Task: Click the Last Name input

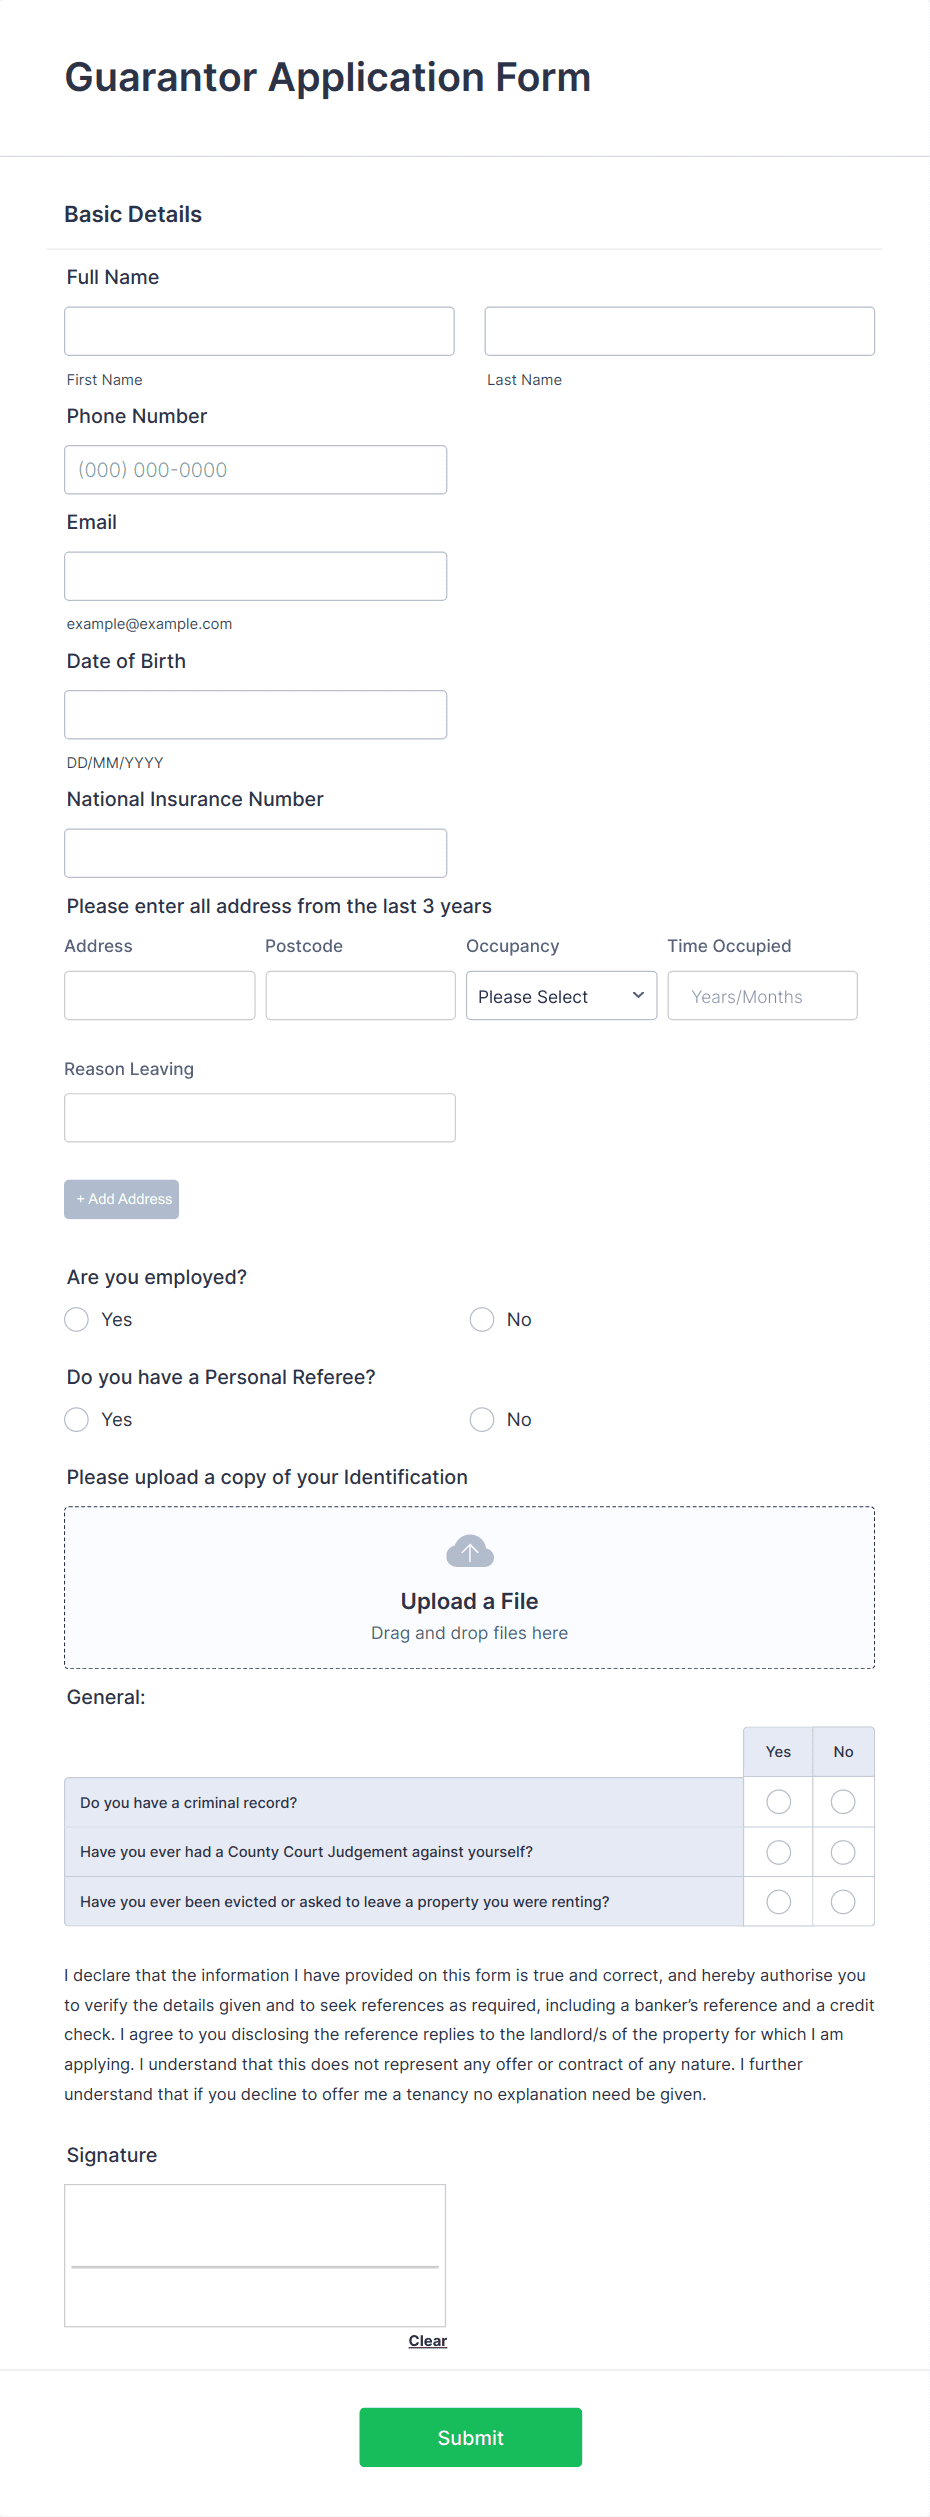Action: [678, 330]
